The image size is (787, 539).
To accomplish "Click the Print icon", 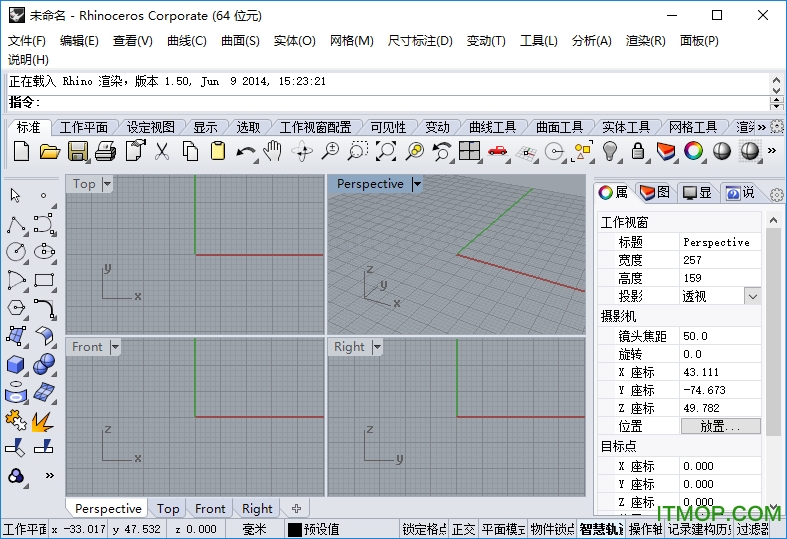I will click(x=105, y=151).
